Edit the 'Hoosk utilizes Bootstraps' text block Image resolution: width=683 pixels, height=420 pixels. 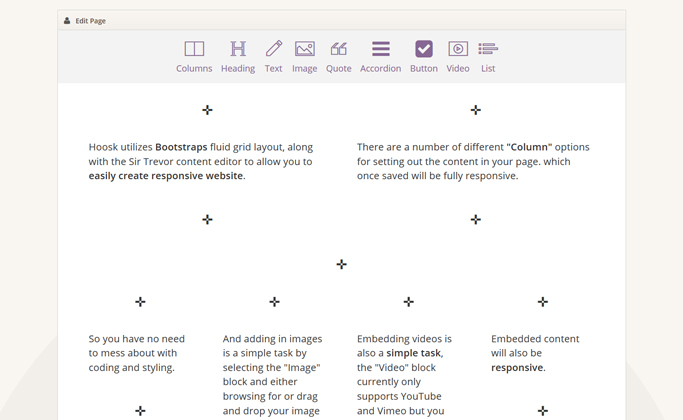tap(200, 161)
